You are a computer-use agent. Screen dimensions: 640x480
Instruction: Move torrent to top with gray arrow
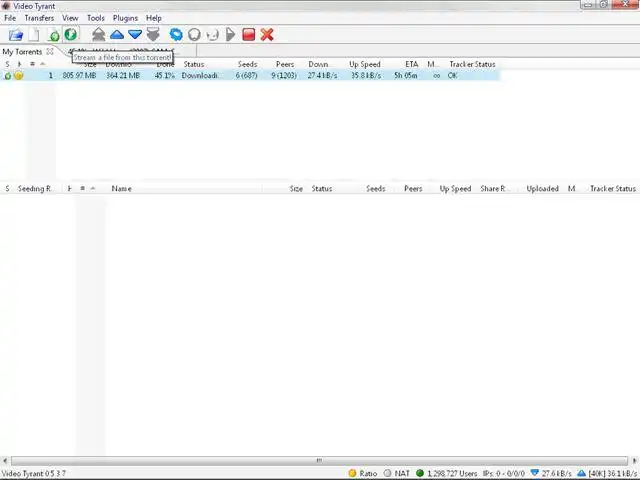(x=98, y=35)
